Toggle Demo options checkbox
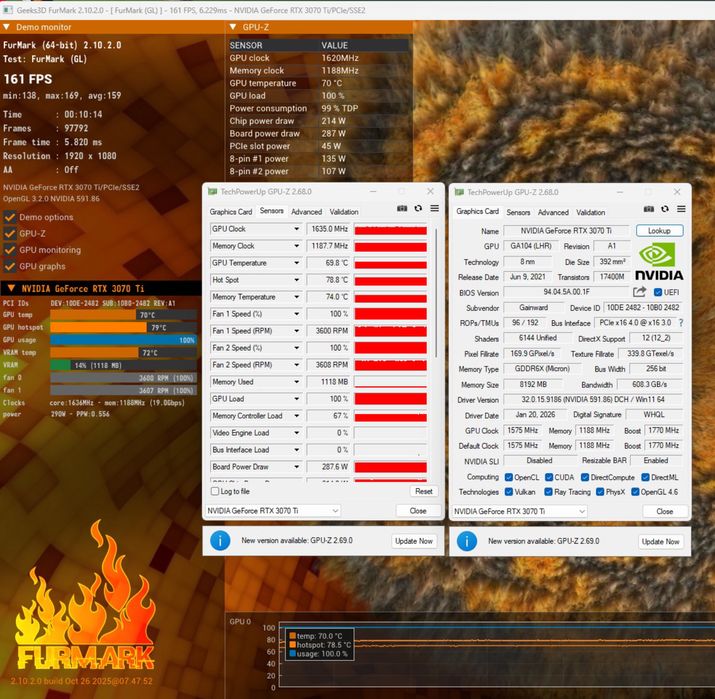The image size is (715, 699). click(10, 217)
